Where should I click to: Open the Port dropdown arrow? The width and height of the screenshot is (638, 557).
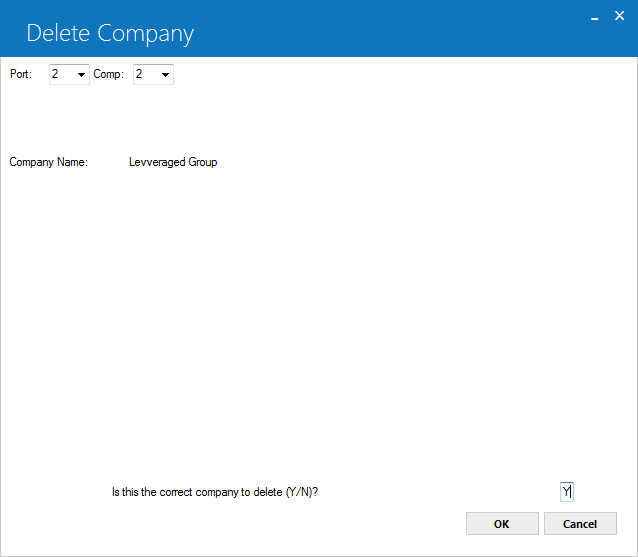[x=81, y=74]
